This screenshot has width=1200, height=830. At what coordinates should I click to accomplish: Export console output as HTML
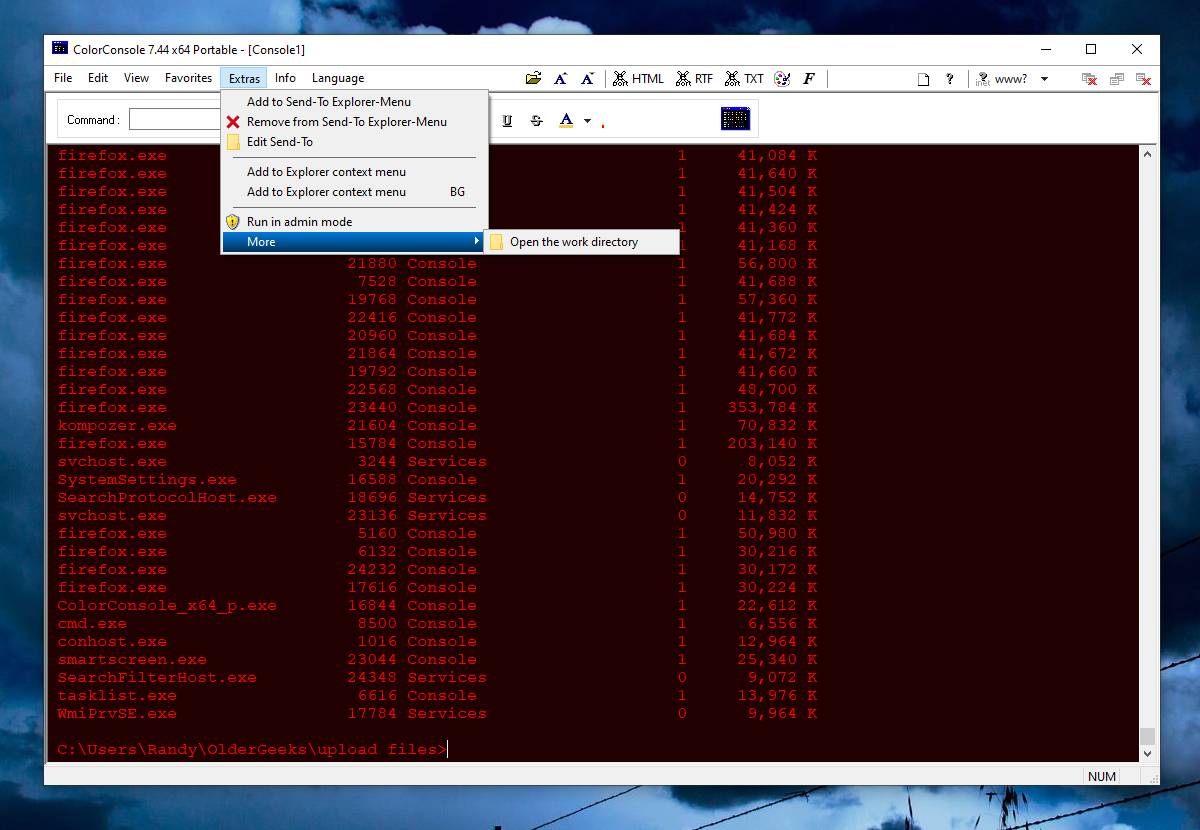click(638, 78)
